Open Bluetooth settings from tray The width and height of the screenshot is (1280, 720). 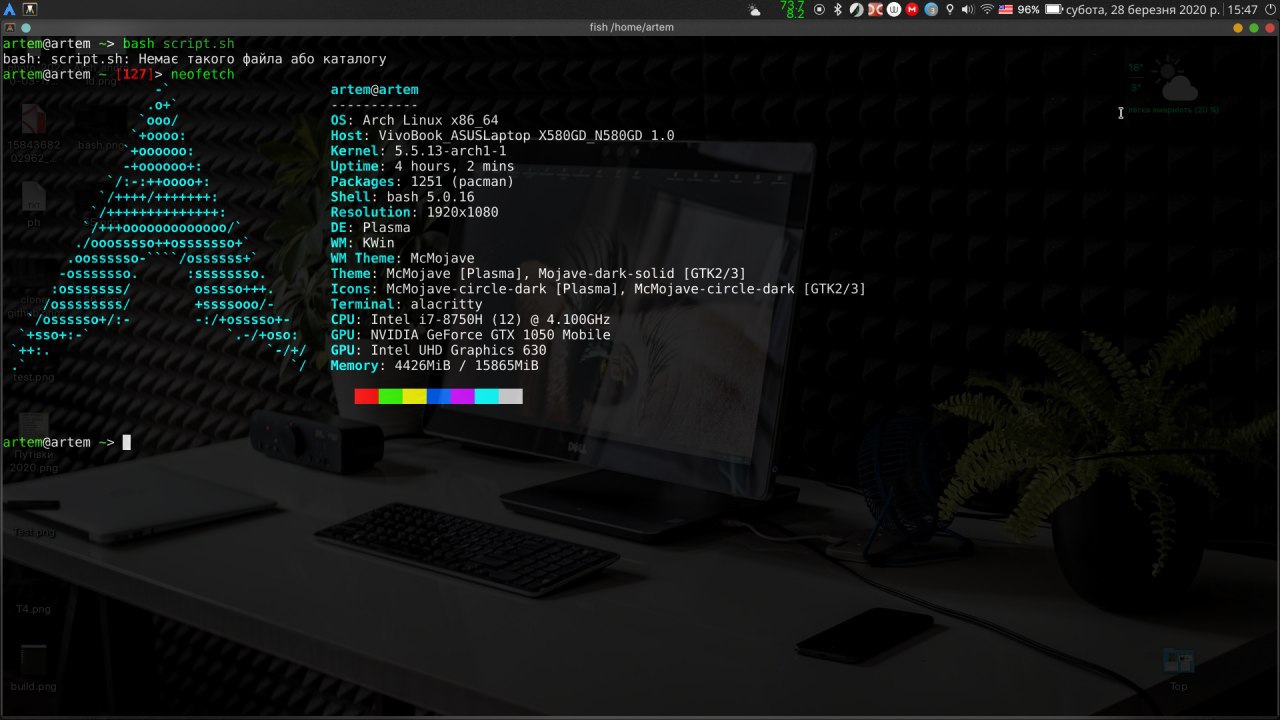pos(838,9)
